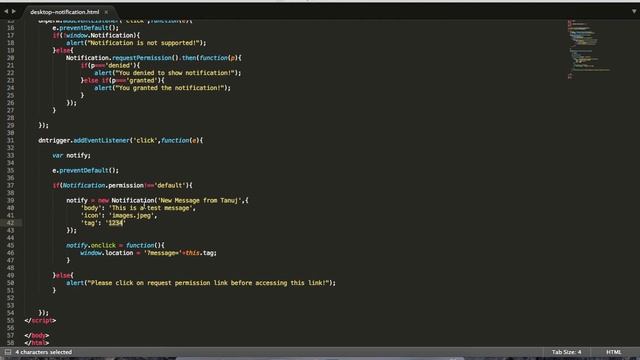Open the Tab Size: 4 menu
This screenshot has height=360, width=640.
[x=567, y=352]
